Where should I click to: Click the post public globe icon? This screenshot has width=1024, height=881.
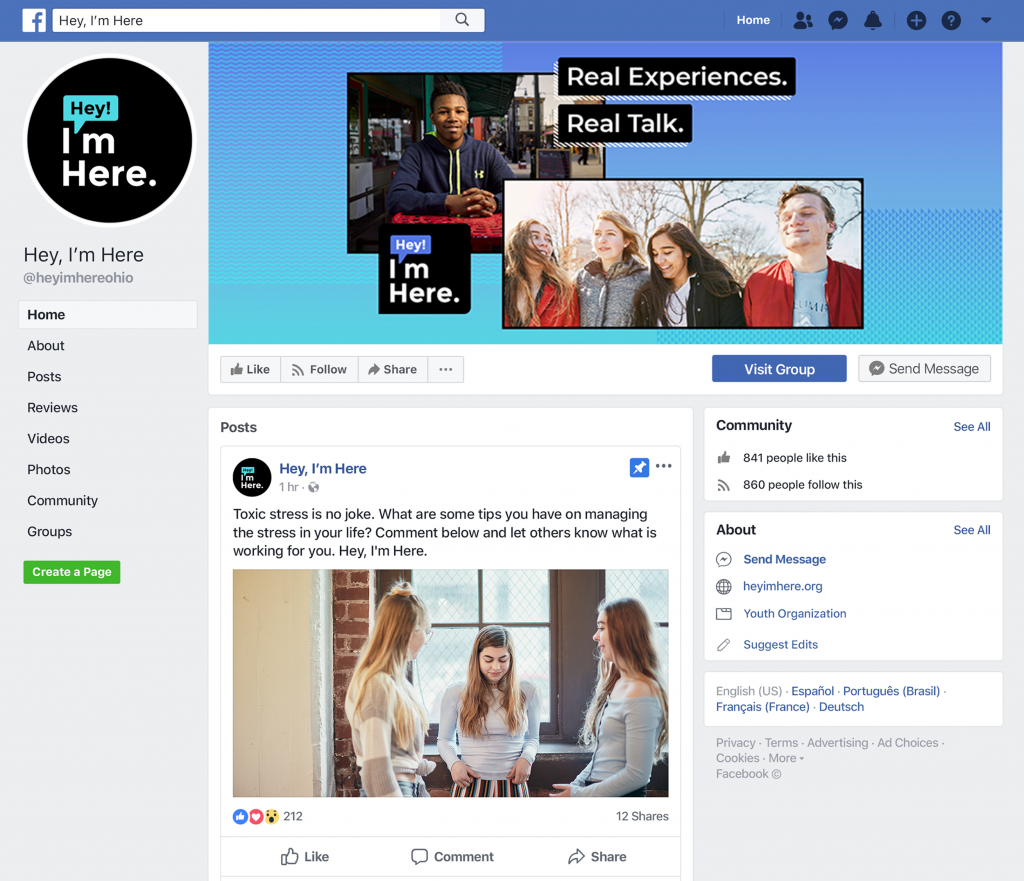313,487
